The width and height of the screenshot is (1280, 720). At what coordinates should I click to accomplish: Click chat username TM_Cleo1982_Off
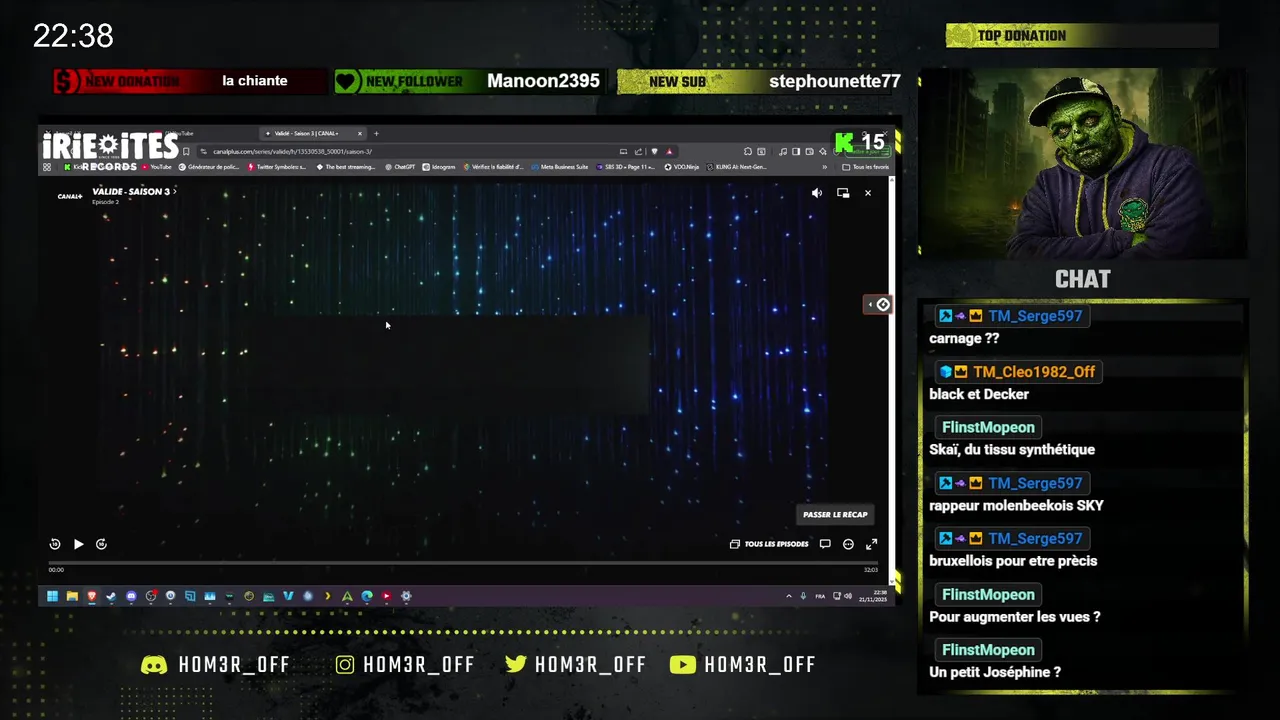[x=1034, y=371]
